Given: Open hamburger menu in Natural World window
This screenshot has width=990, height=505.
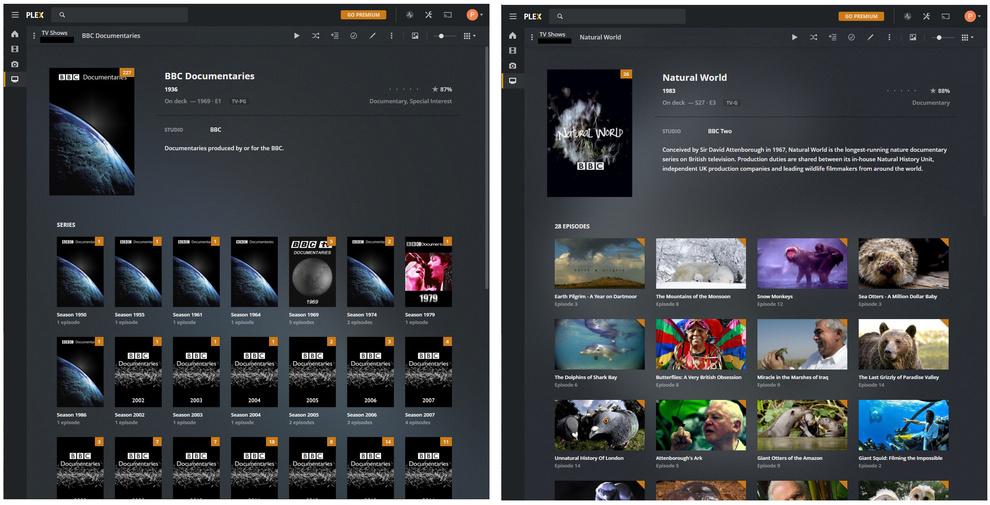Looking at the screenshot, I should coord(513,16).
